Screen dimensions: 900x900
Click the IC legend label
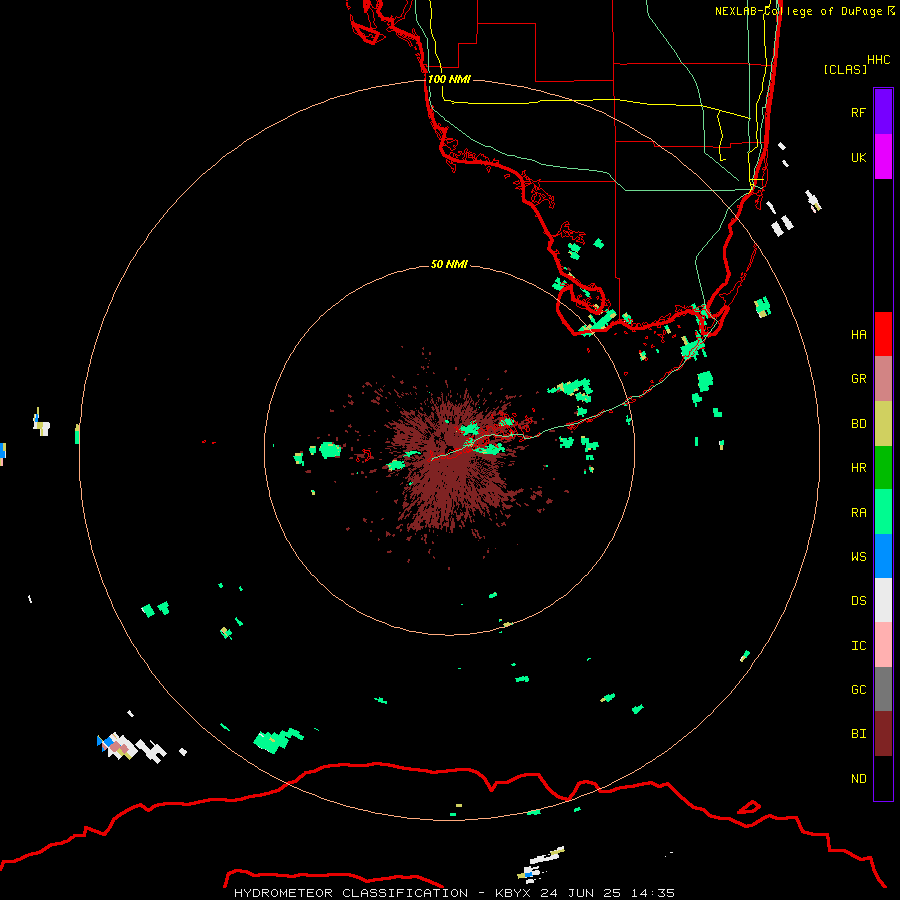pyautogui.click(x=858, y=646)
